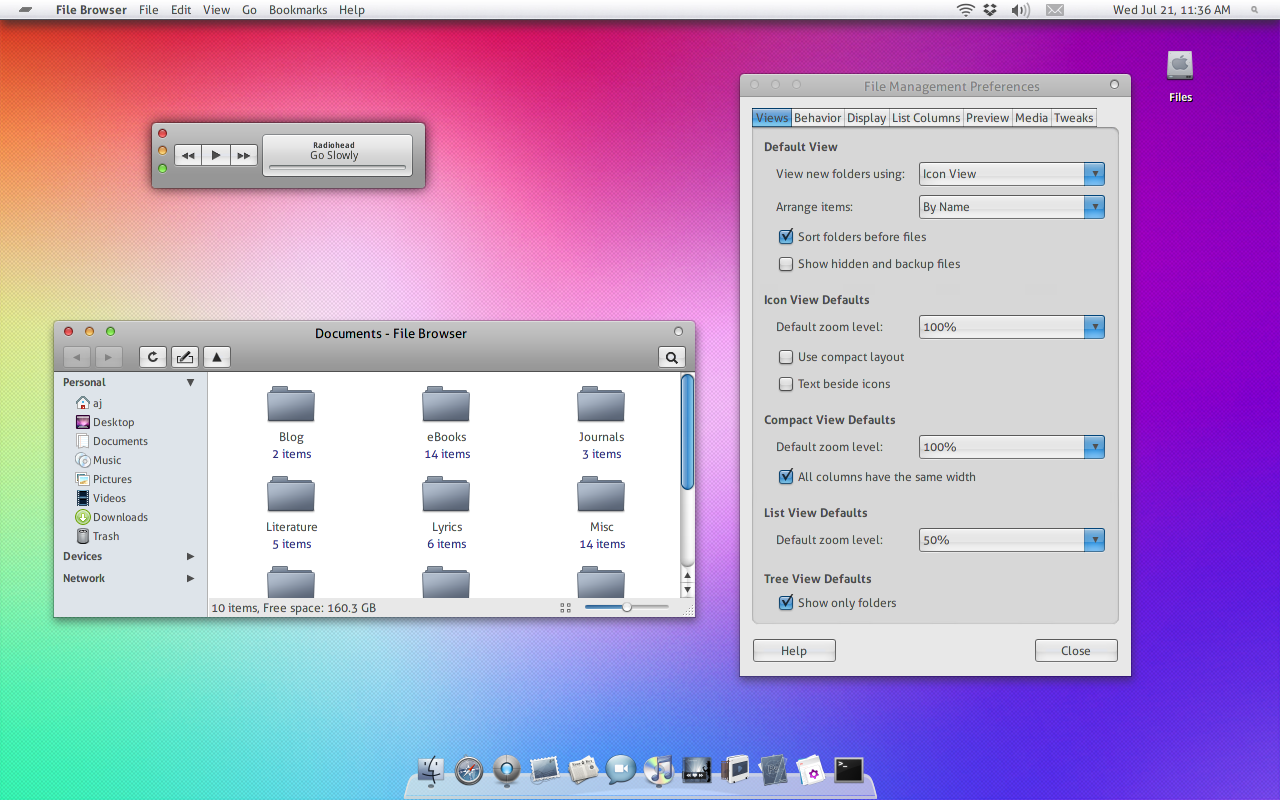1280x800 pixels.
Task: Switch to the List Columns tab
Action: [926, 118]
